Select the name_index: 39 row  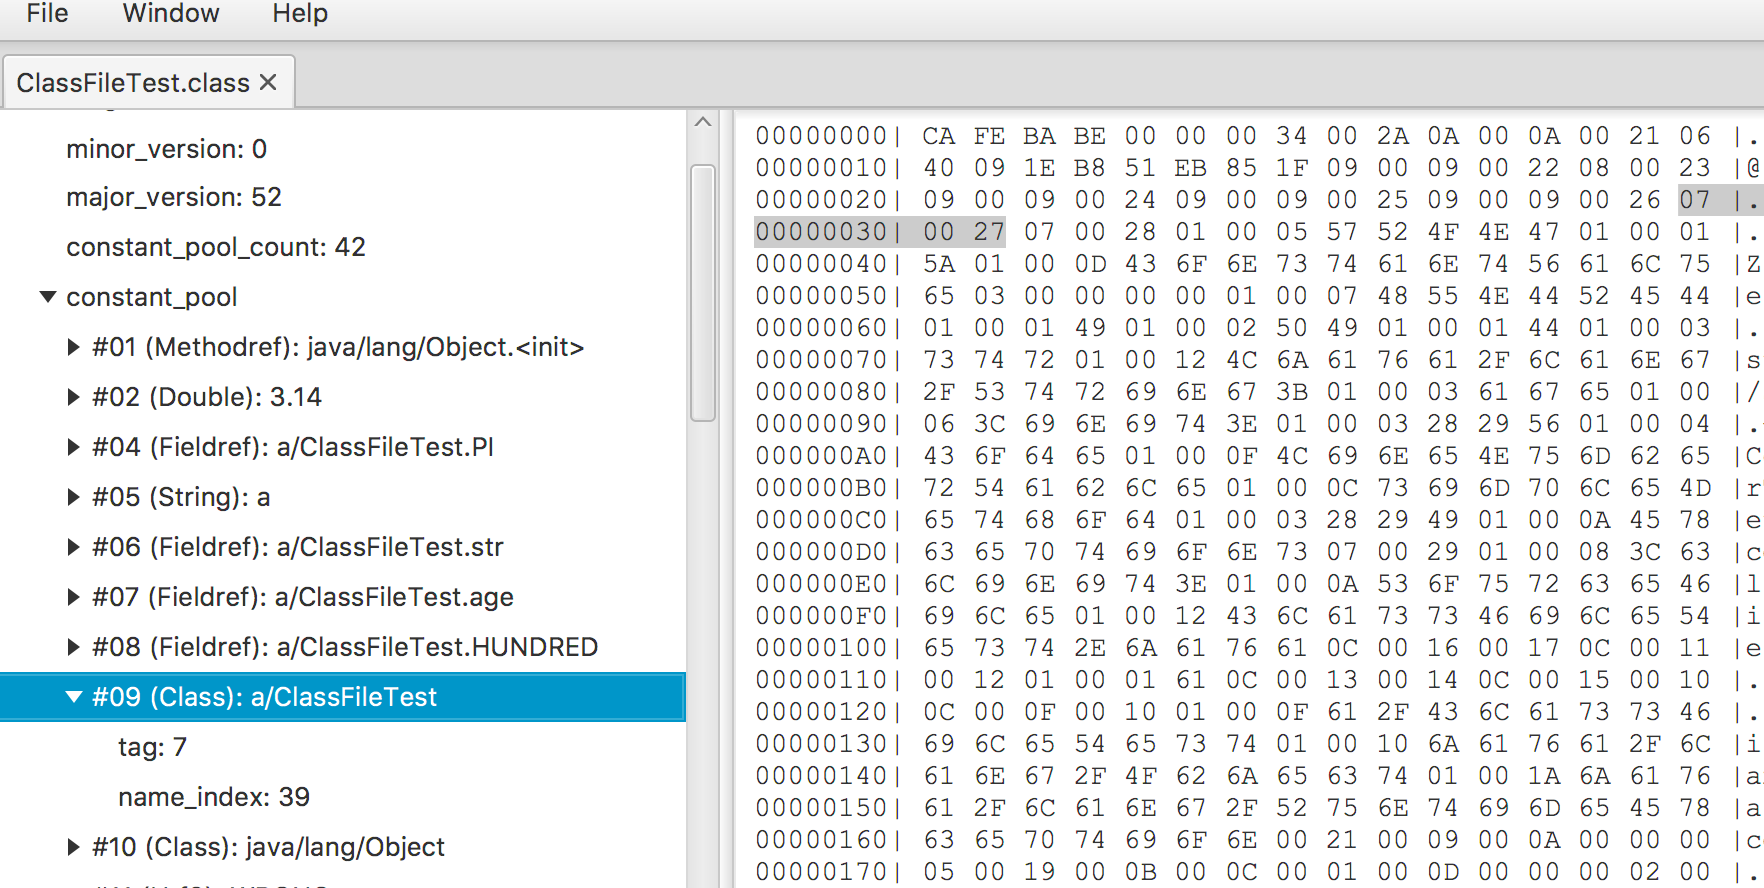click(x=343, y=797)
